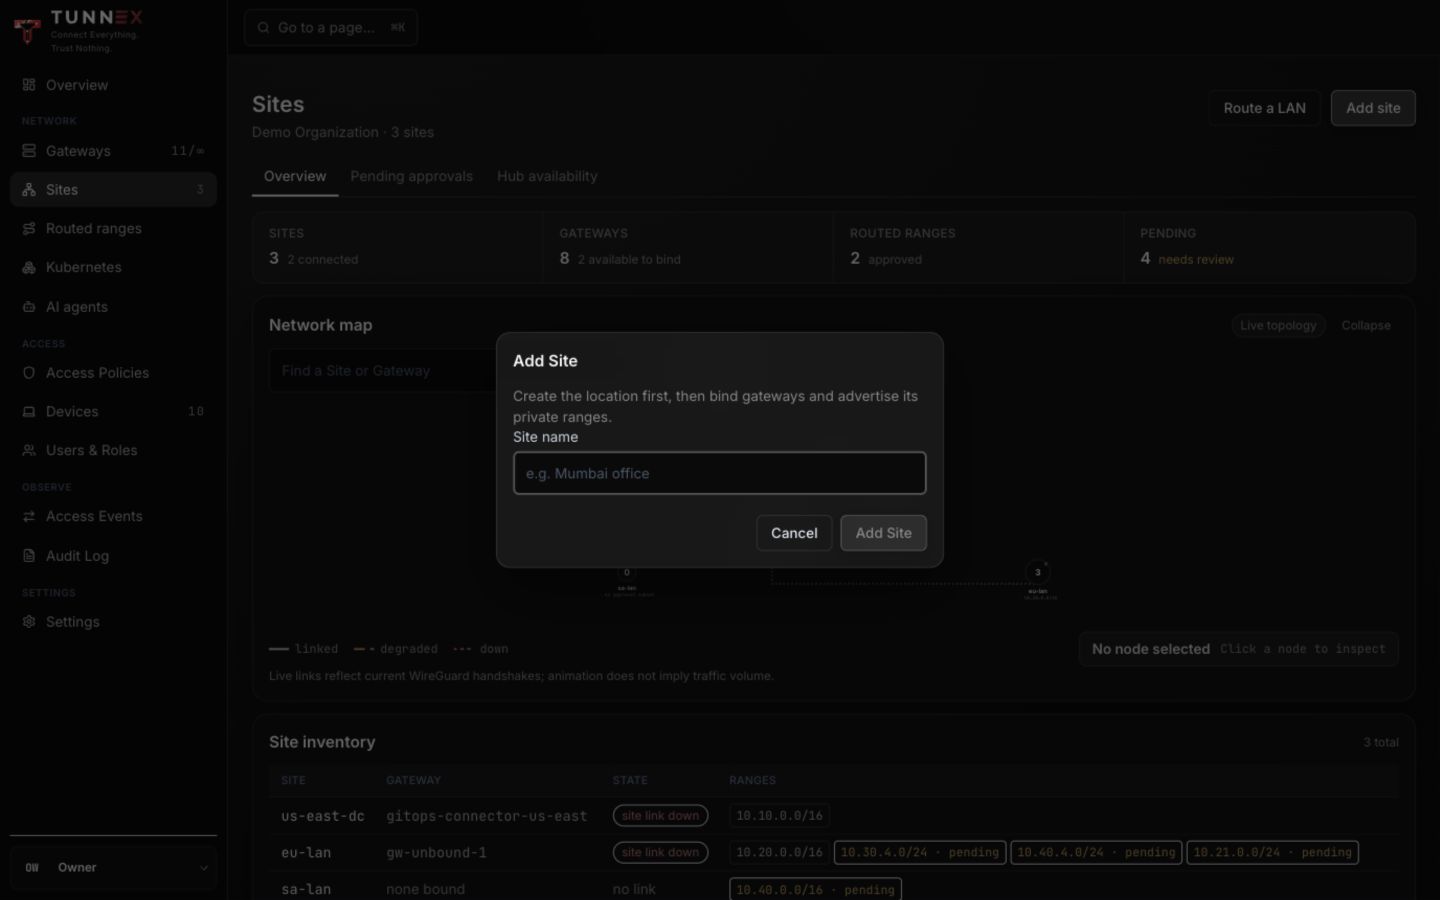1440x900 pixels.
Task: Click the Route a LAN button
Action: click(1265, 108)
